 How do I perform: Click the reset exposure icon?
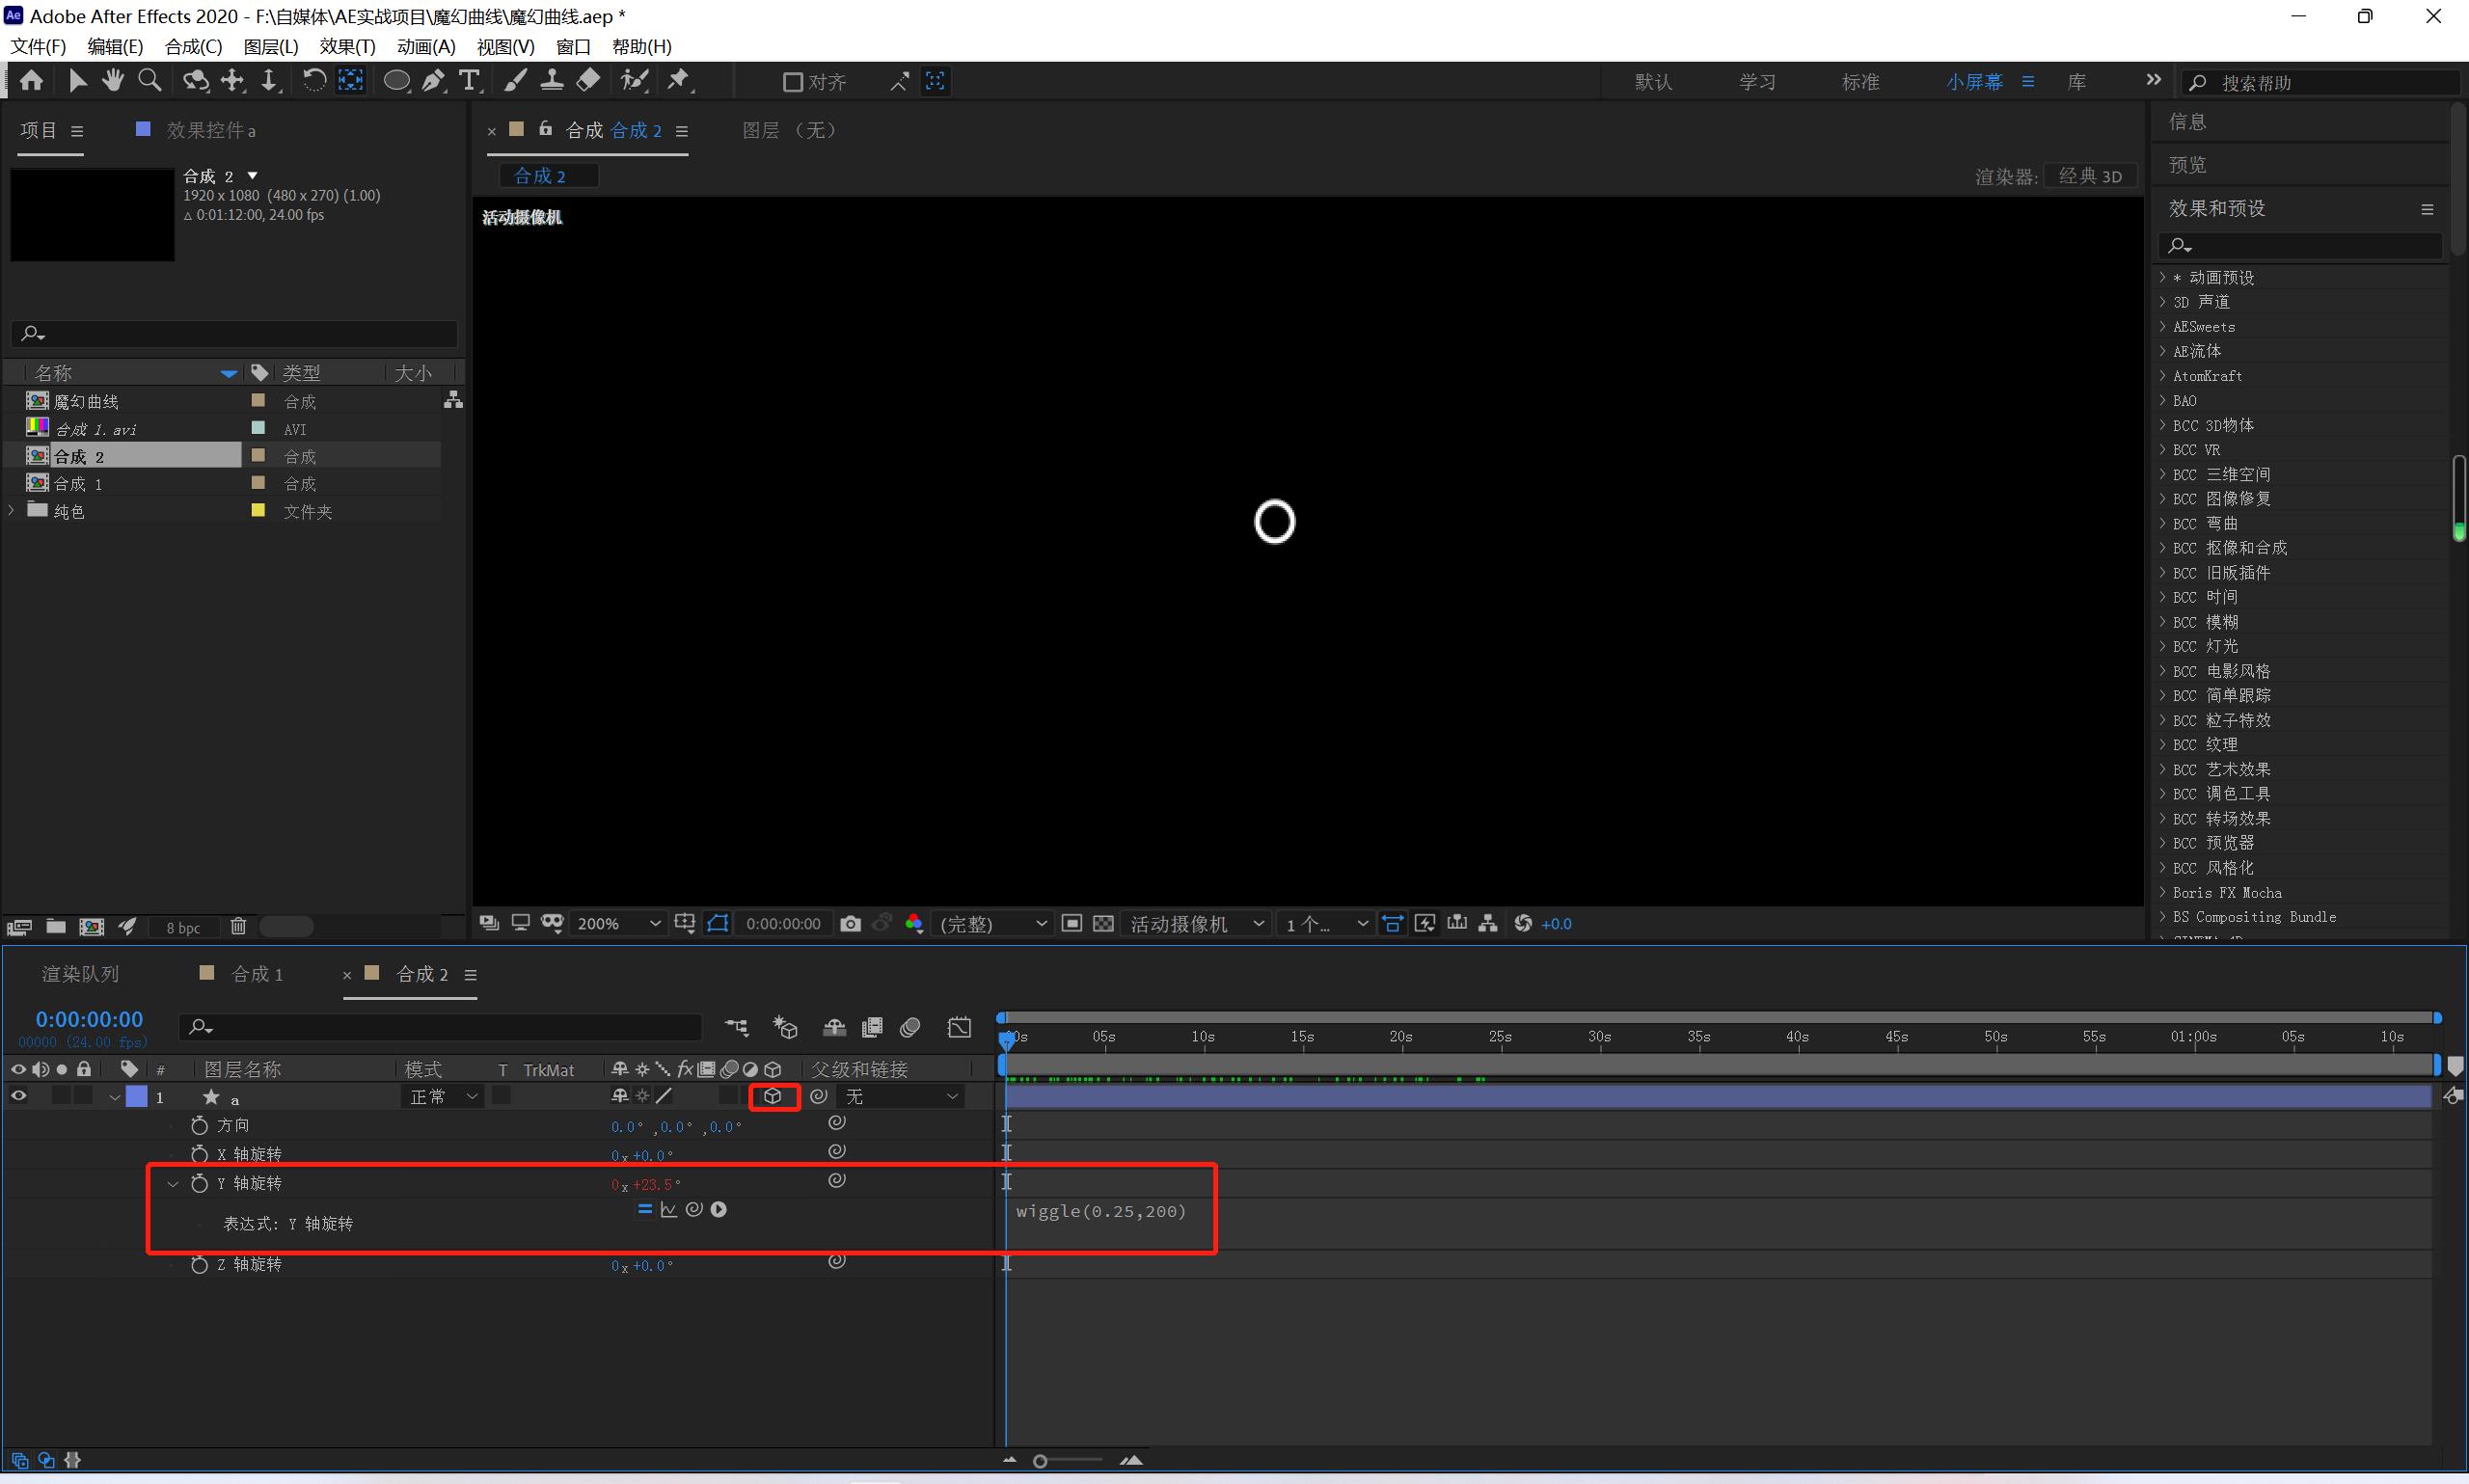point(1523,924)
